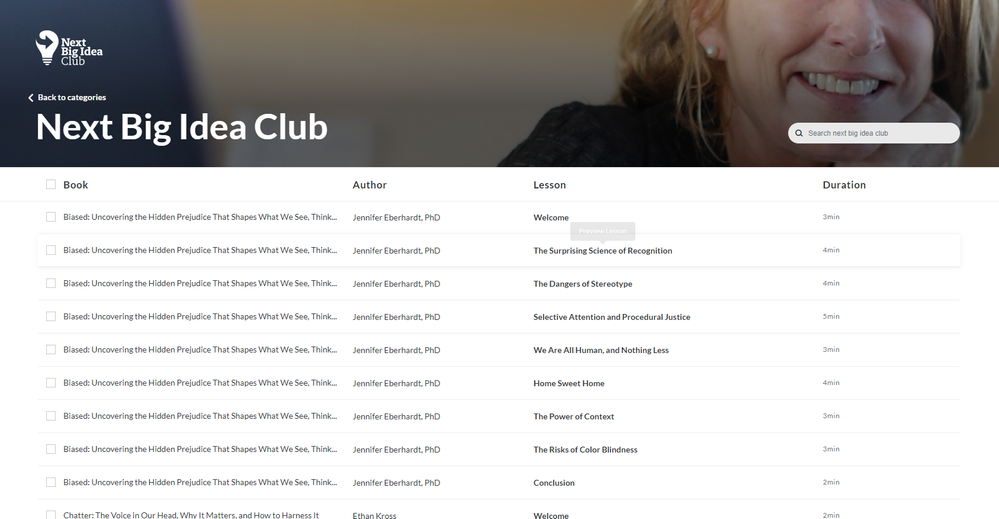Open The Risks of Color Blindness lesson

[585, 450]
